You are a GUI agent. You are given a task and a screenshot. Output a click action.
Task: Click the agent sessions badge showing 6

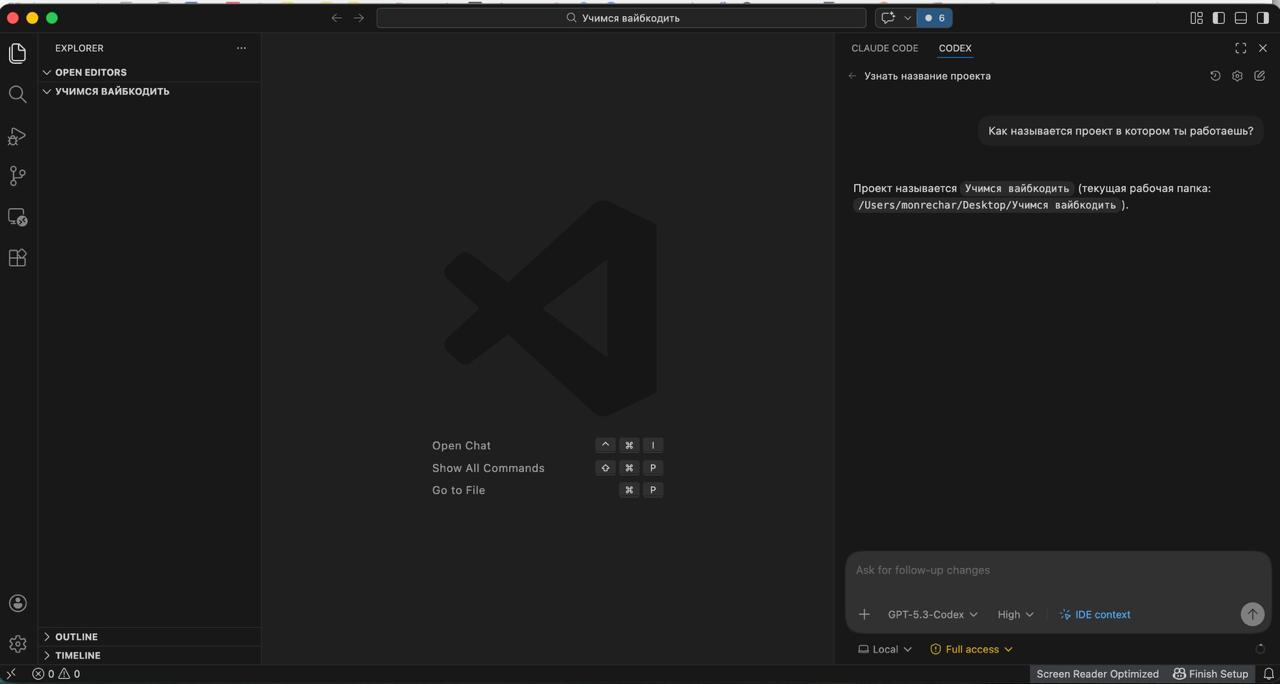pos(935,18)
